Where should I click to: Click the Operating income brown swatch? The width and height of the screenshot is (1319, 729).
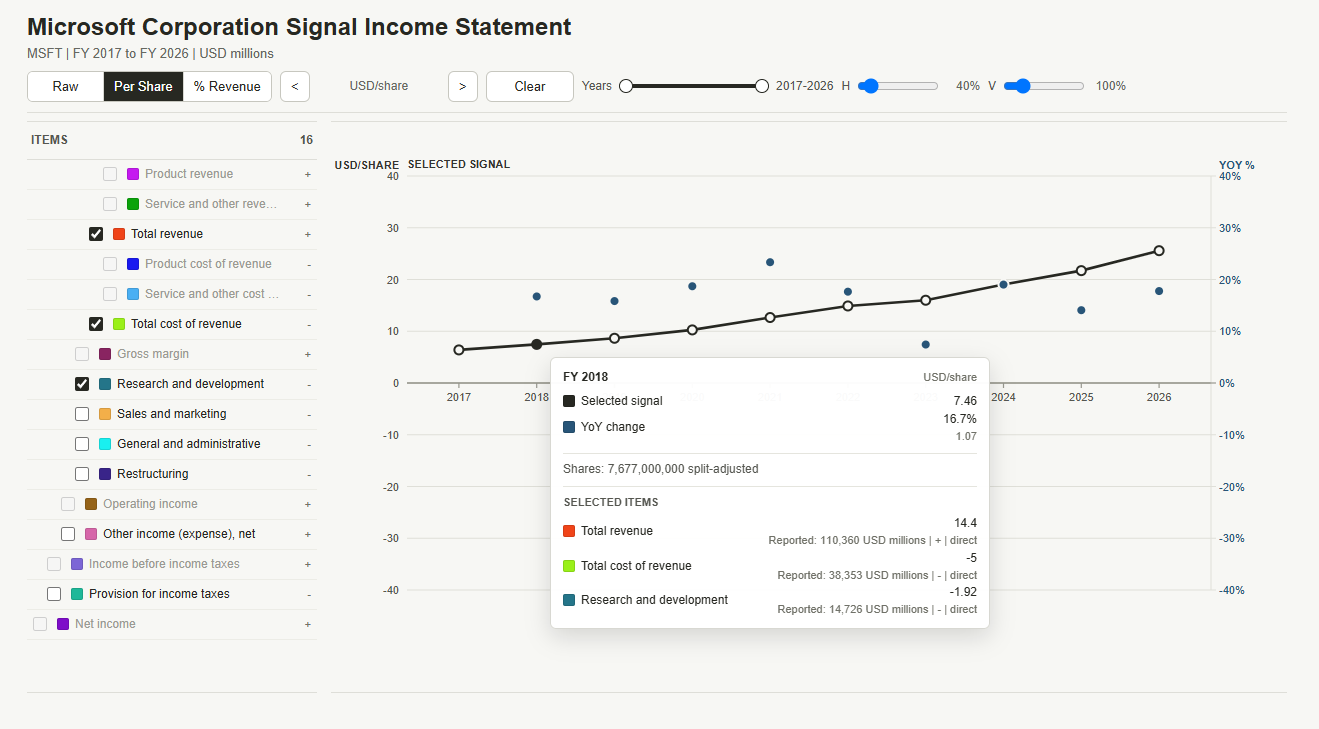(x=91, y=504)
